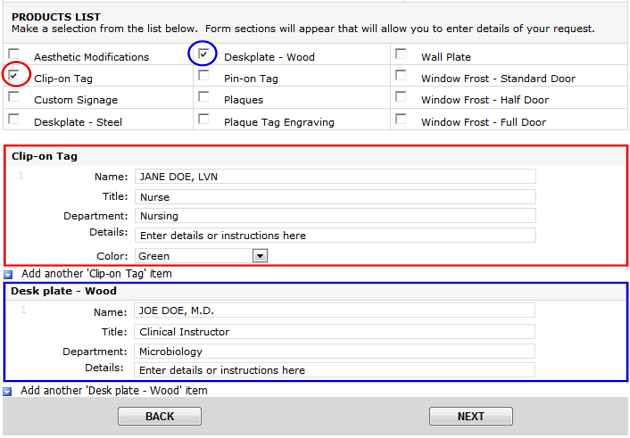
Task: Tick the Plaque Tag Engraving checkbox
Action: pos(204,119)
